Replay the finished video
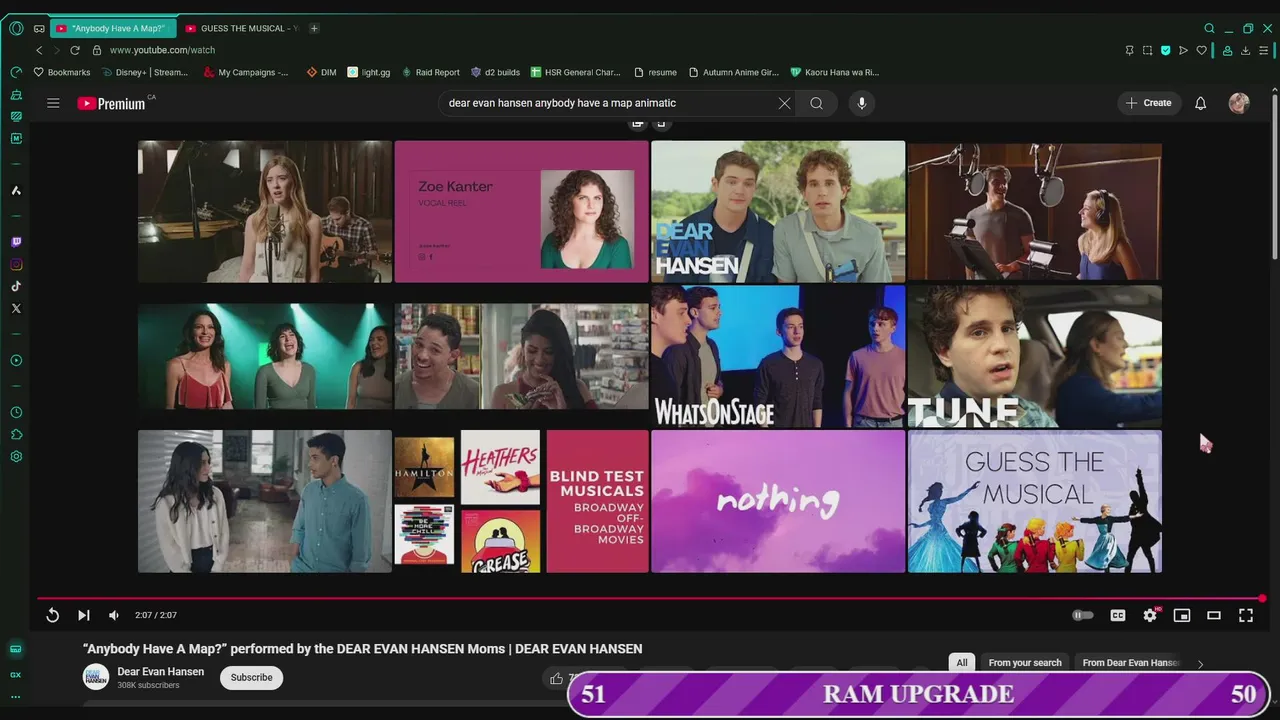The width and height of the screenshot is (1280, 720). pos(52,615)
